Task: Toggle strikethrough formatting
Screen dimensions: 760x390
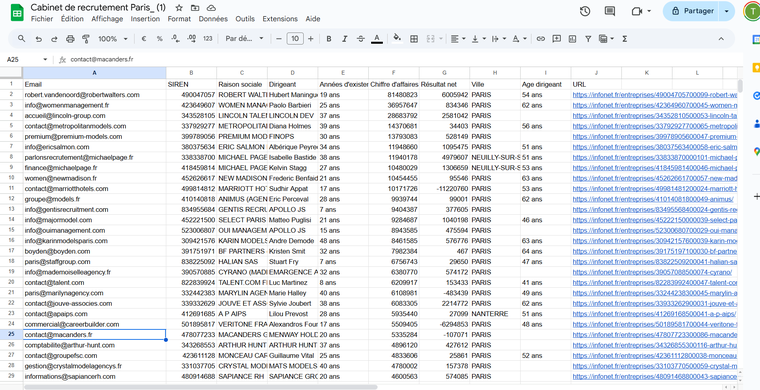Action: click(x=361, y=39)
